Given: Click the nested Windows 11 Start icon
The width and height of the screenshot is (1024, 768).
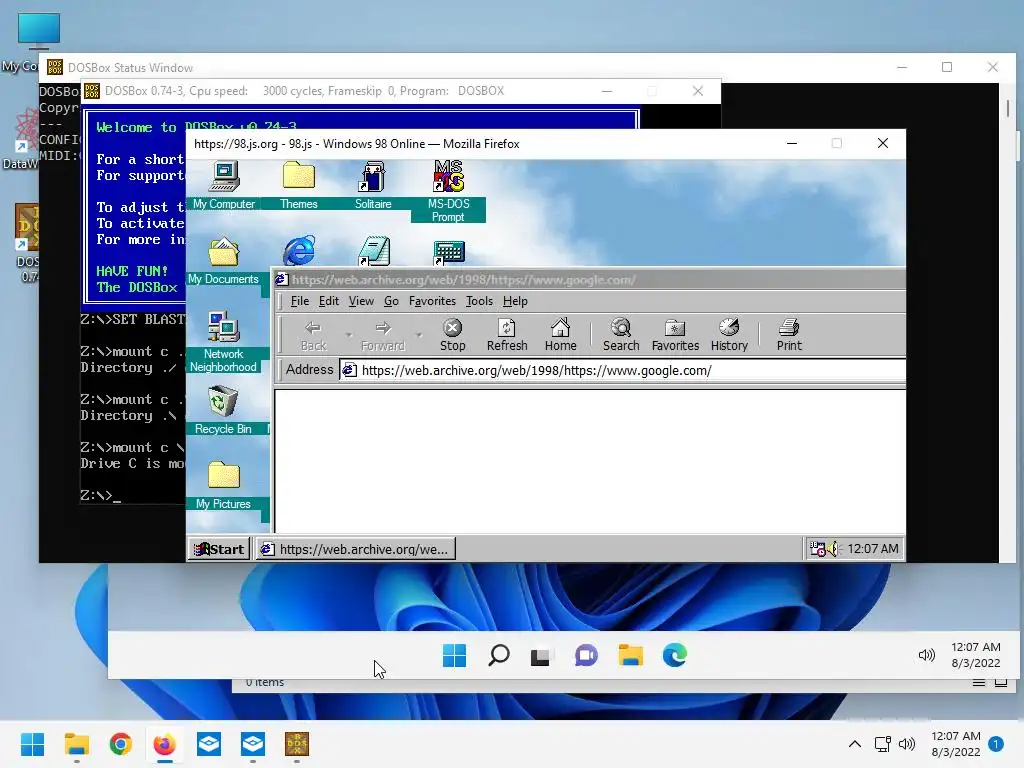Looking at the screenshot, I should click(x=455, y=655).
